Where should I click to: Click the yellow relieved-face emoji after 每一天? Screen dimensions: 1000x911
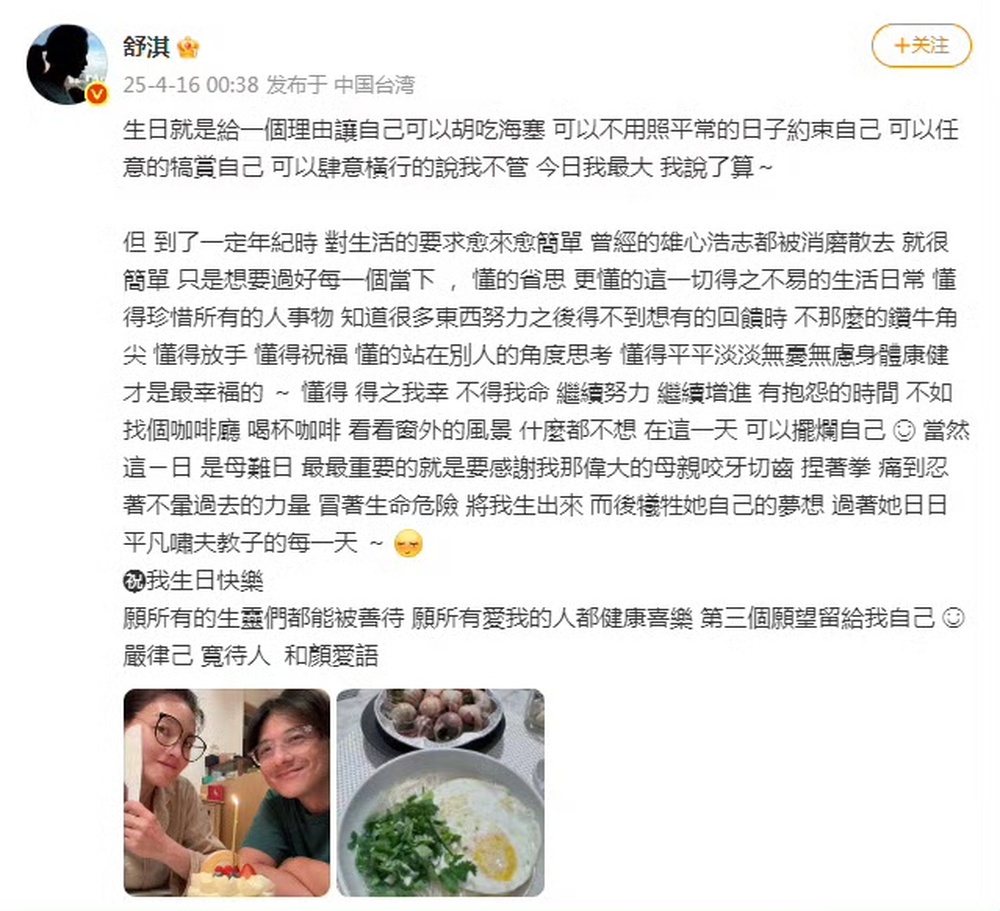(409, 544)
